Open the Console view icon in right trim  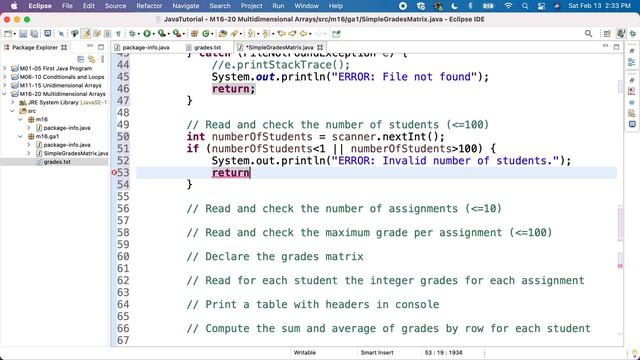coord(632,124)
